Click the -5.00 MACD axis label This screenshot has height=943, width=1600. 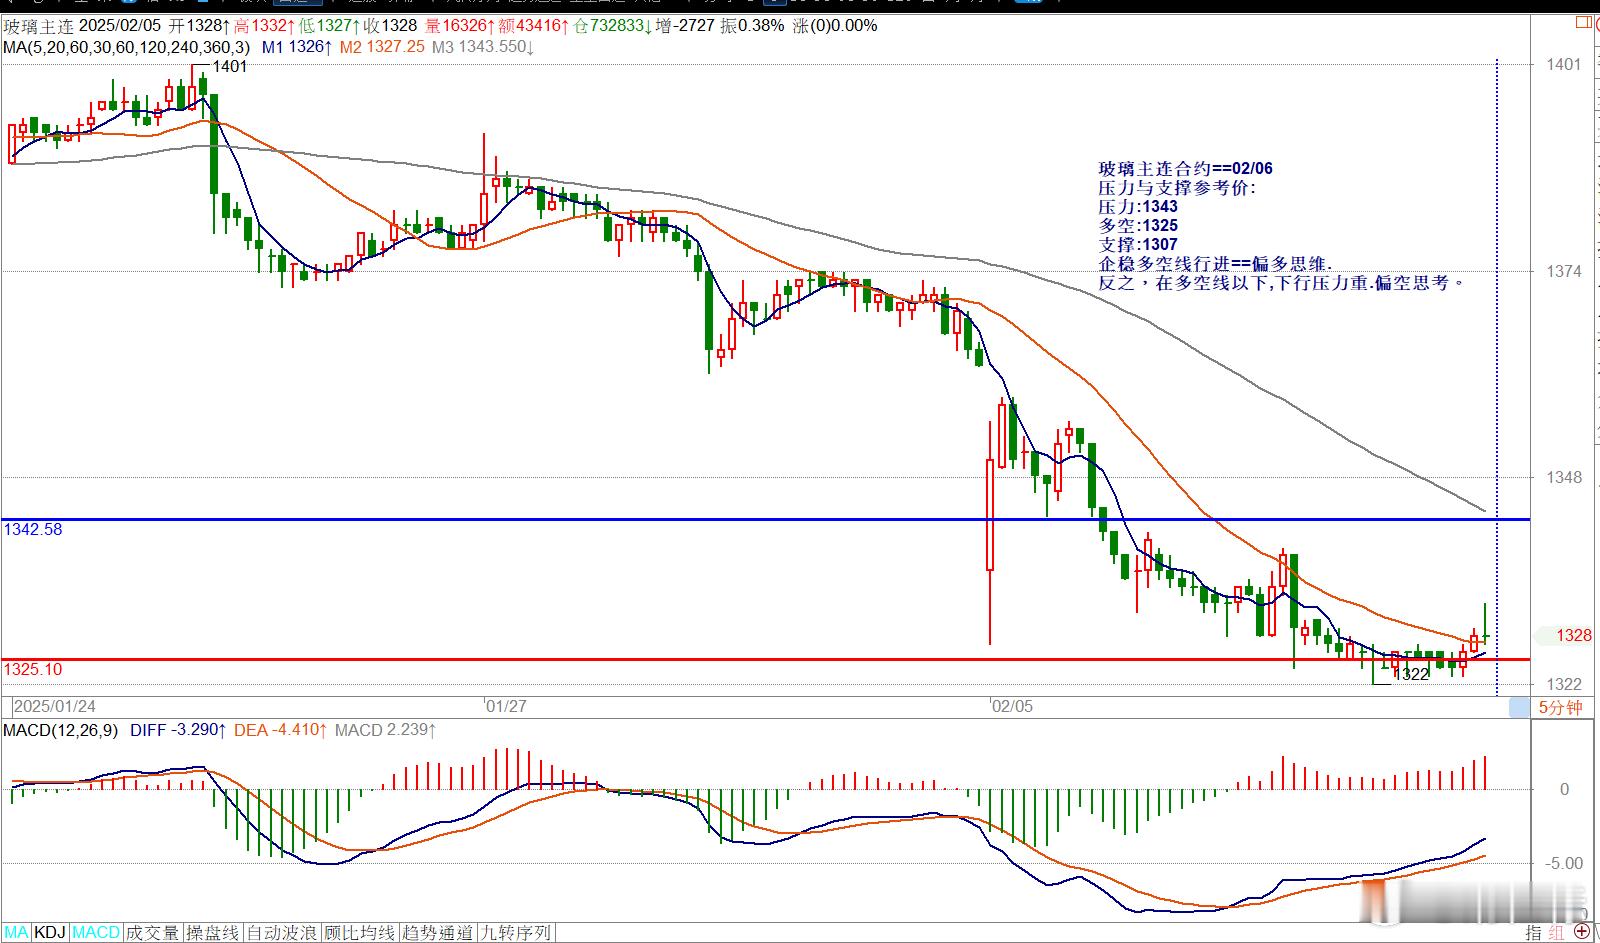click(1566, 863)
